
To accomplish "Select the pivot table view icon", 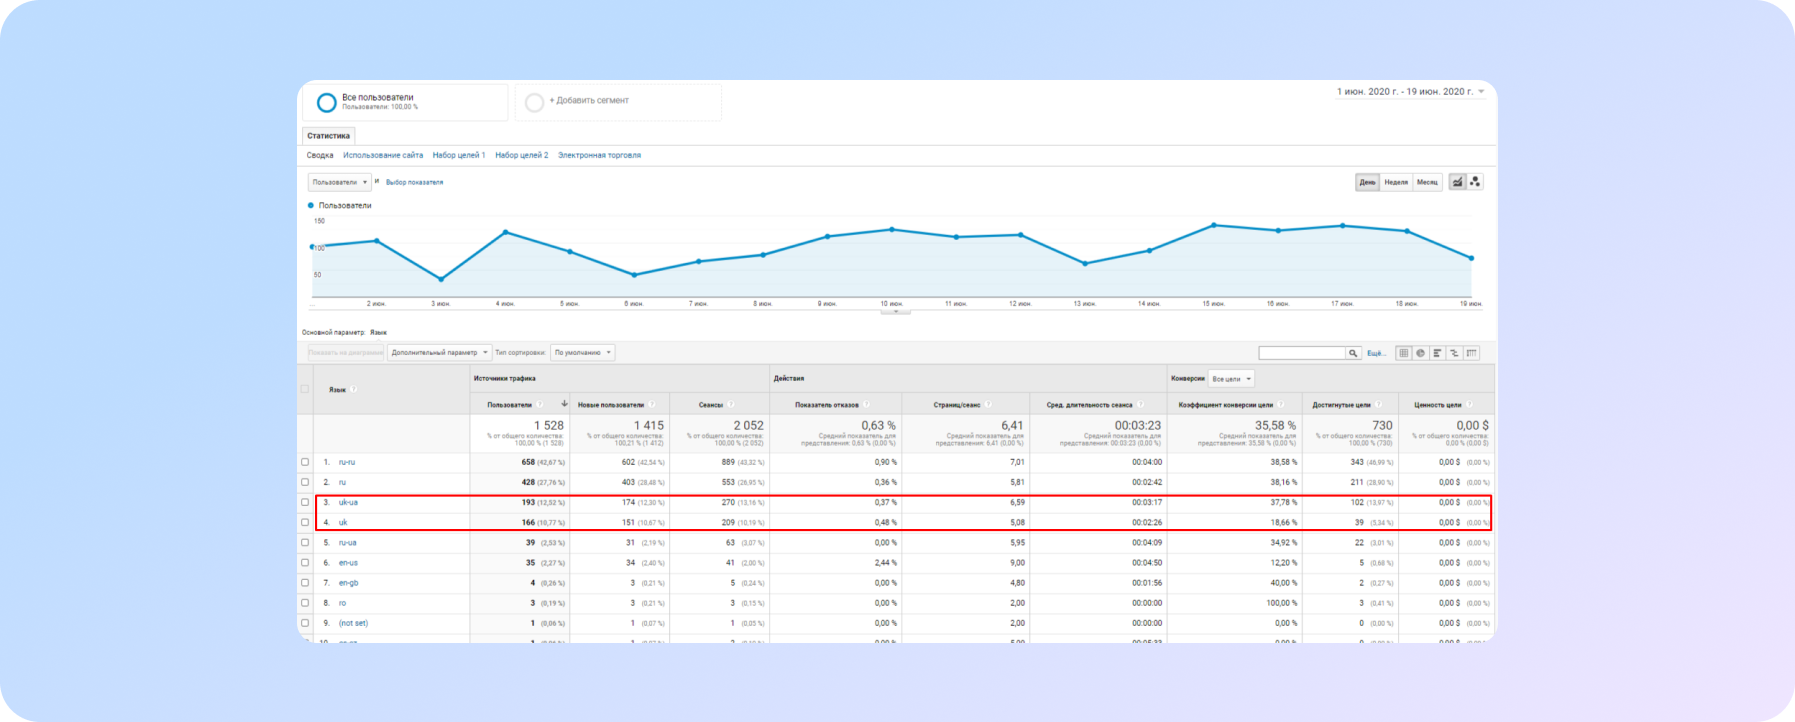I will pos(1472,353).
